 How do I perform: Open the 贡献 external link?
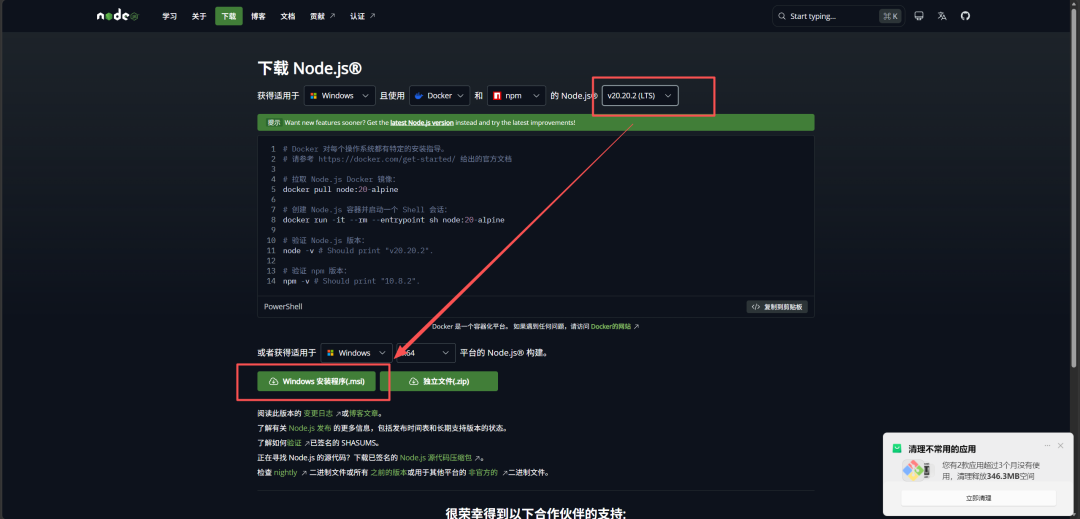coord(322,16)
